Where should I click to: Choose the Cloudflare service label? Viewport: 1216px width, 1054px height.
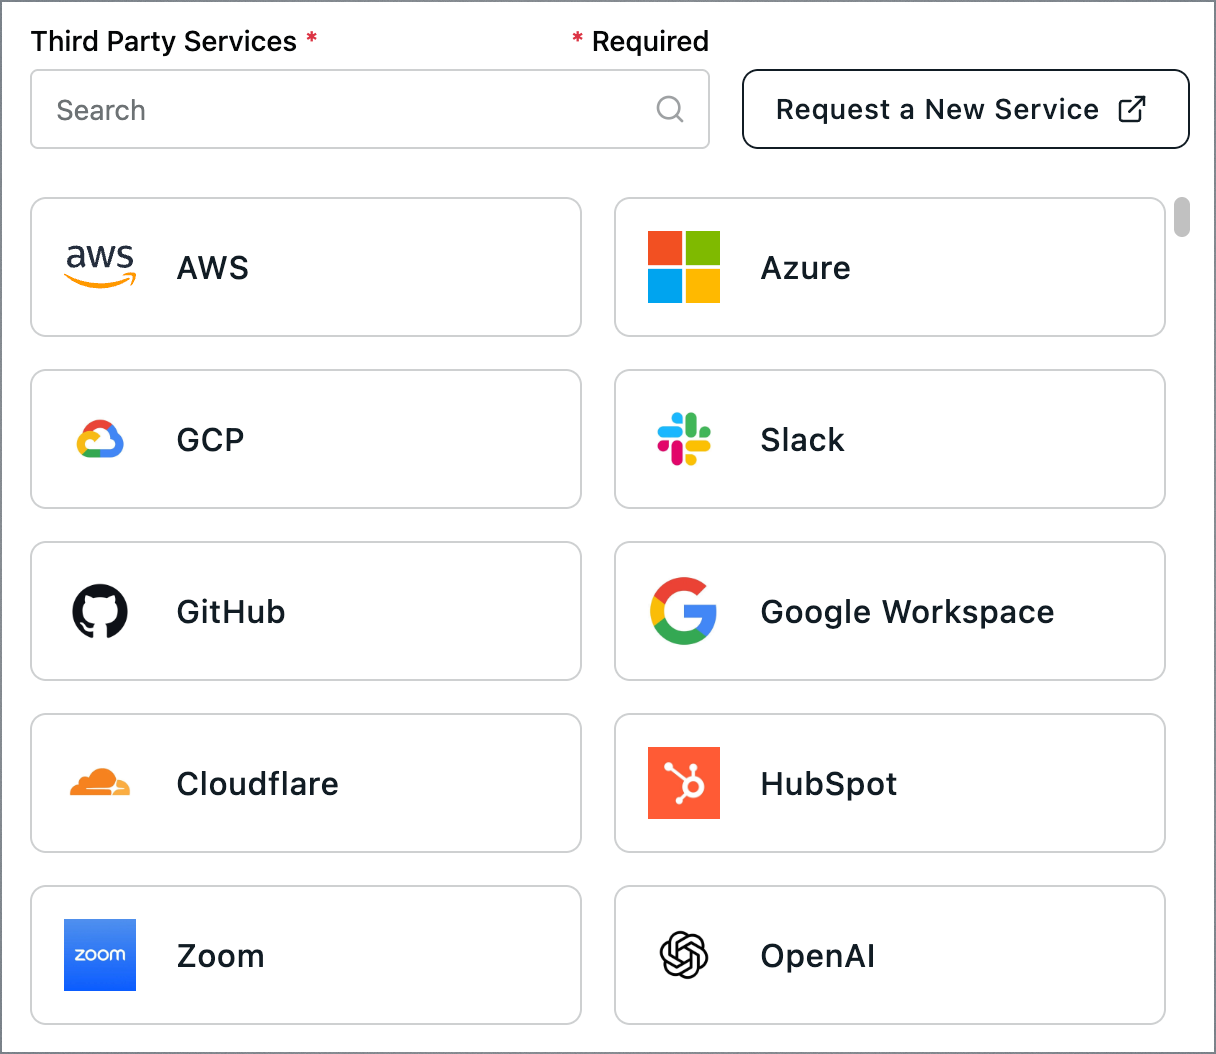point(257,783)
